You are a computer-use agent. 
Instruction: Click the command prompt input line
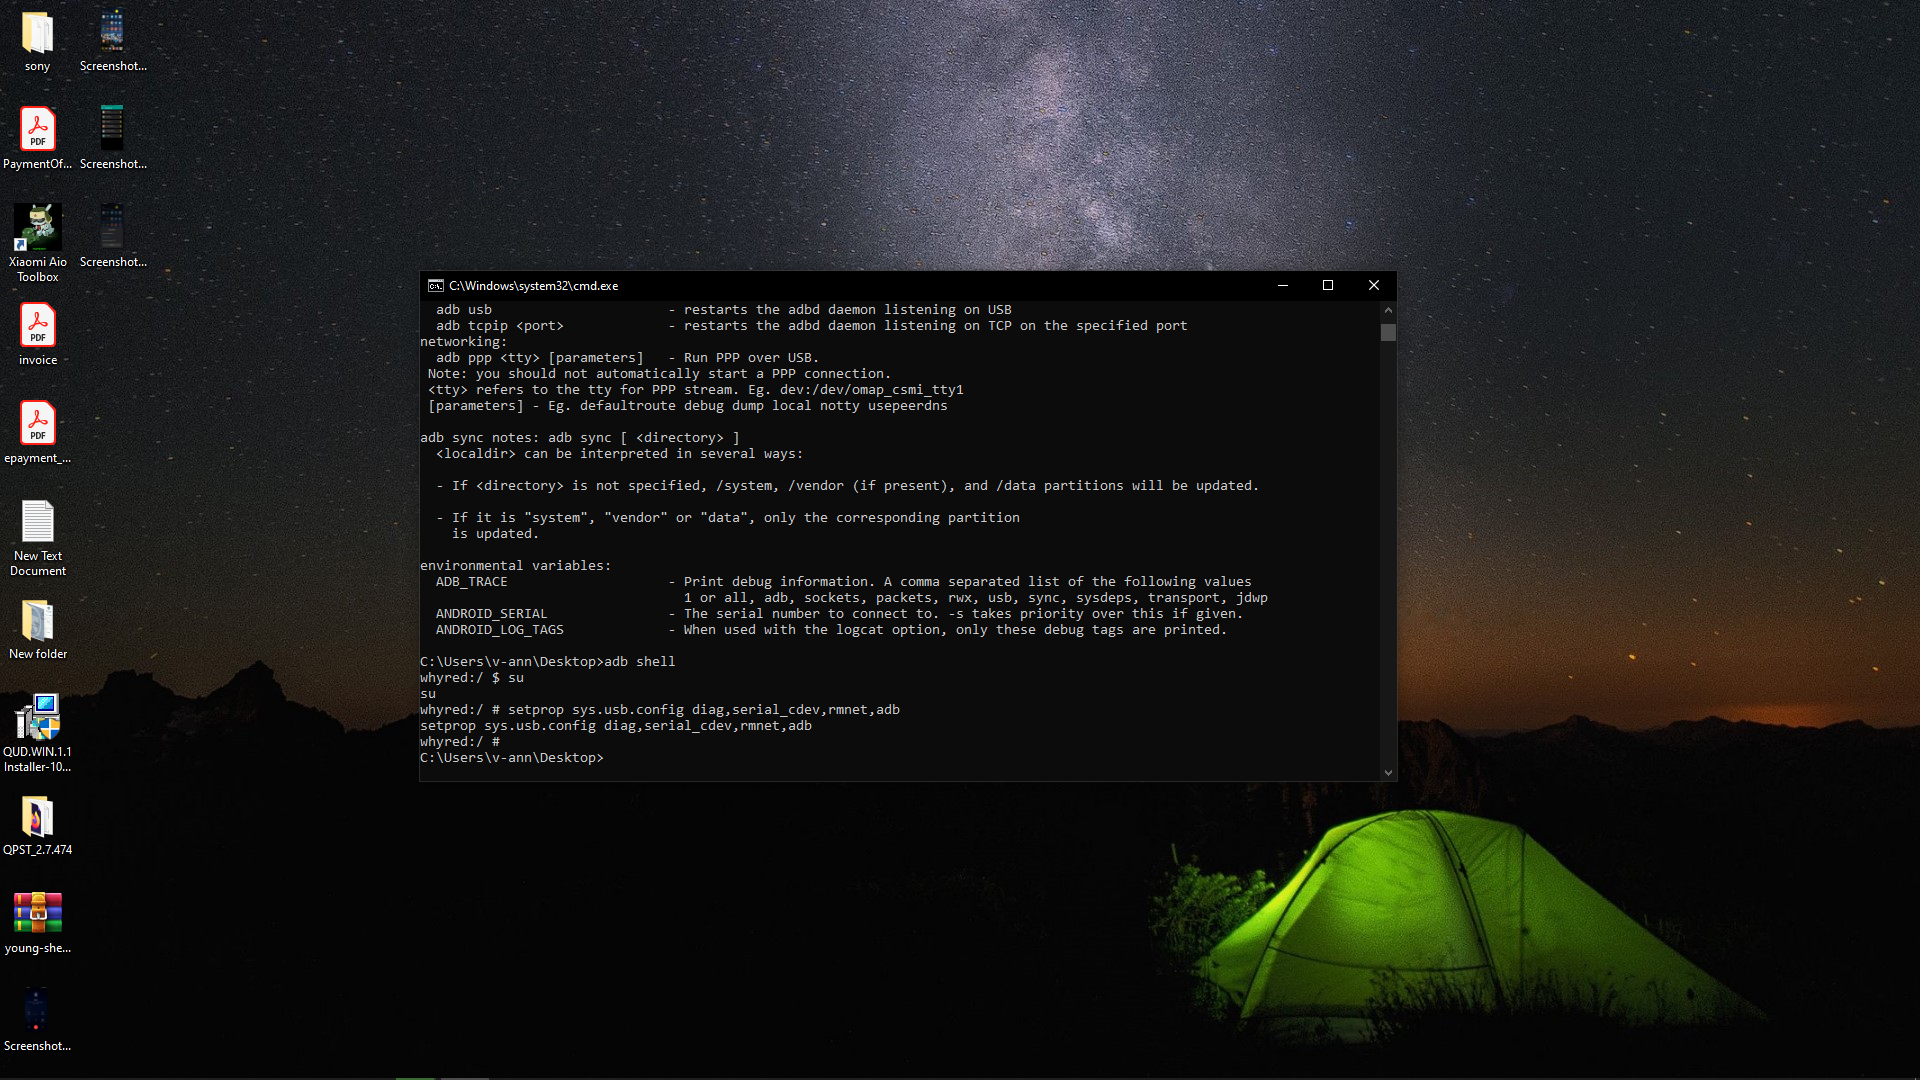(x=700, y=758)
